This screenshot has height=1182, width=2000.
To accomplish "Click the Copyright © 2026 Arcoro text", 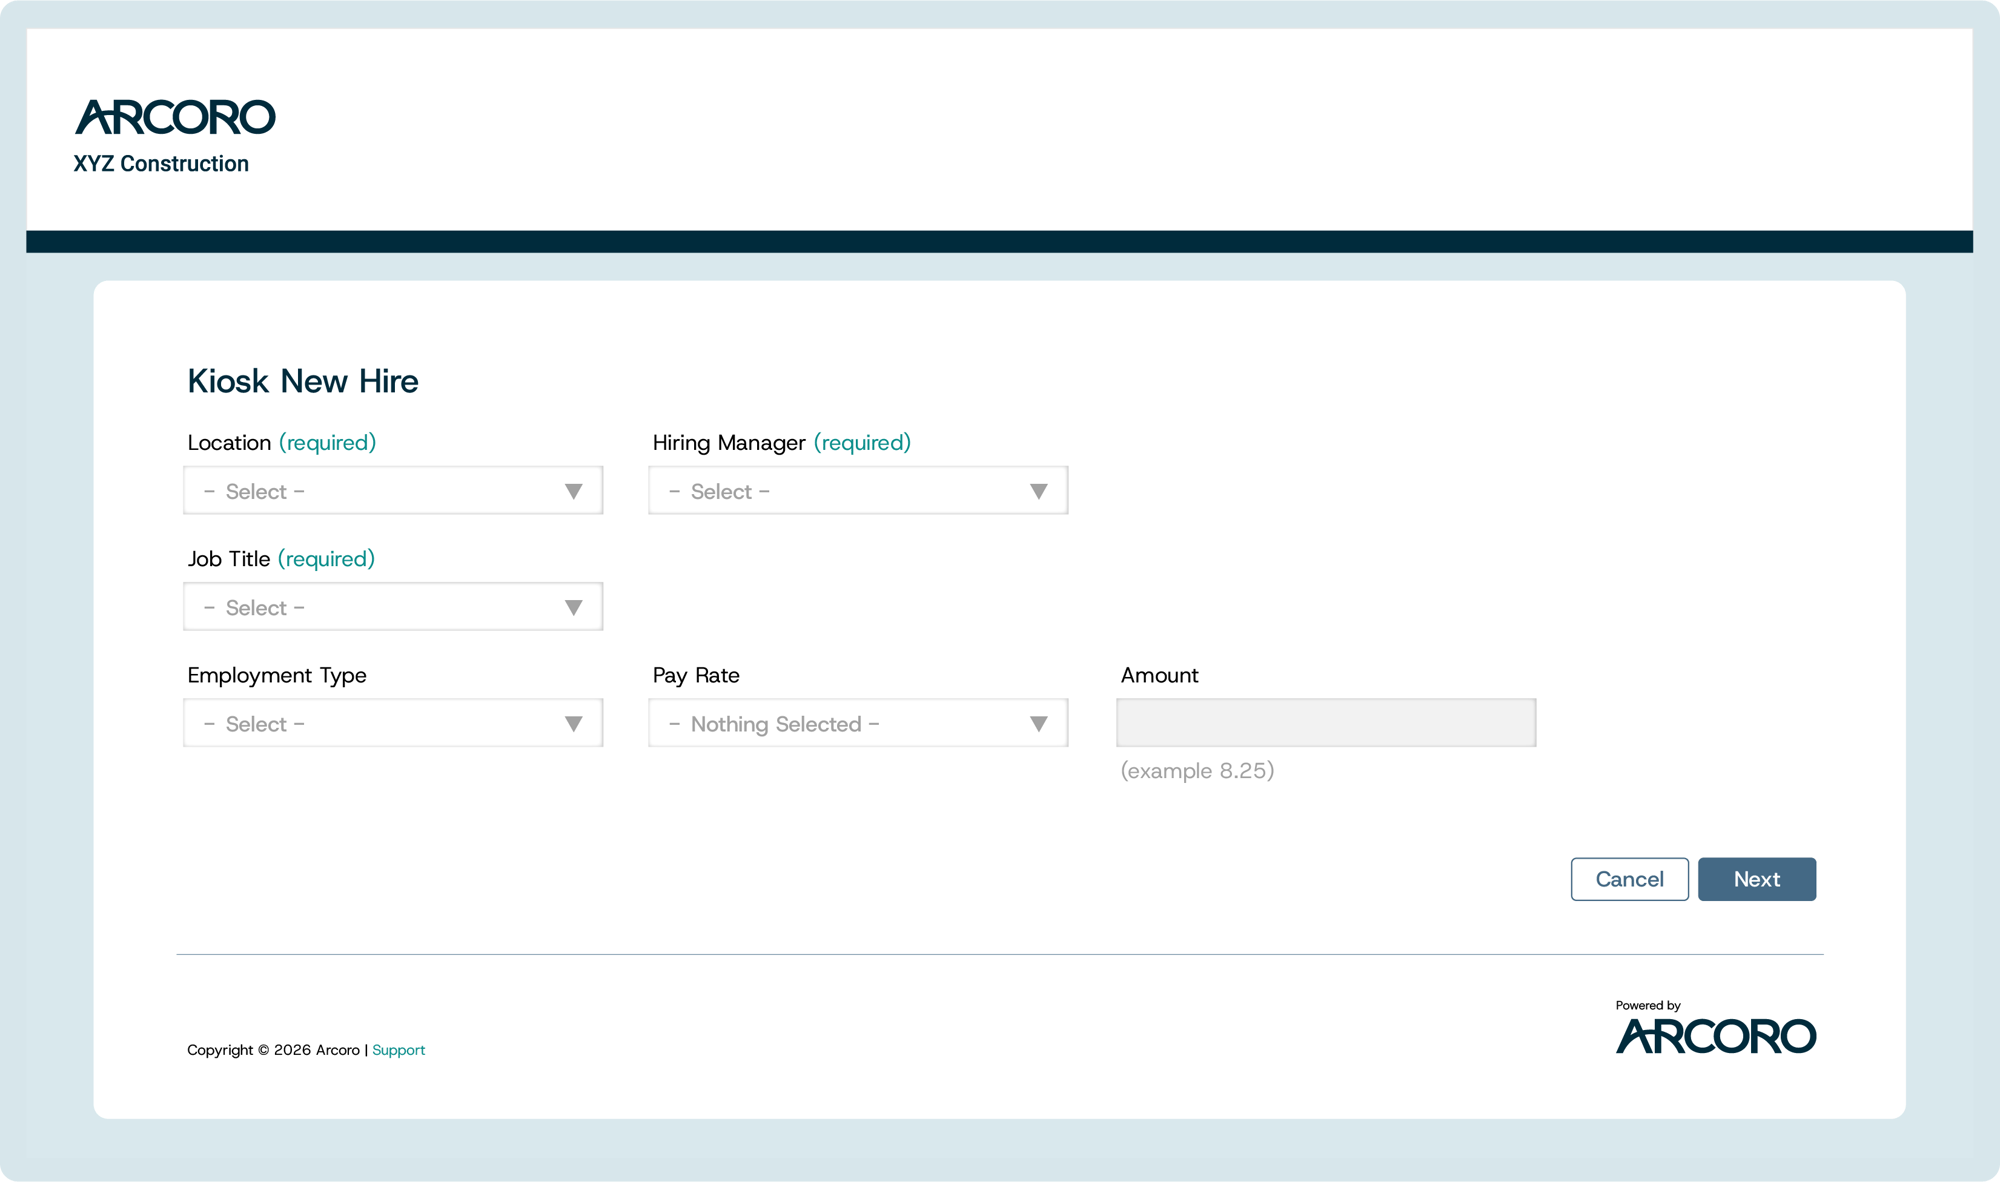I will (273, 1050).
